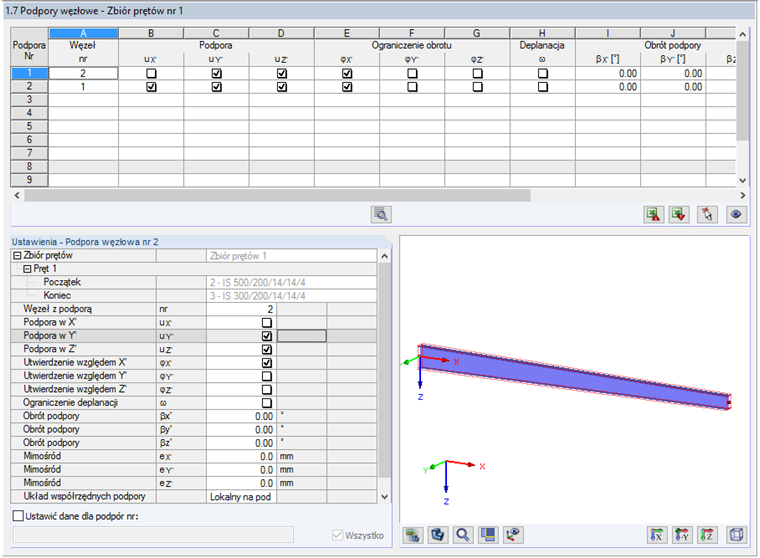Click the zoom magnifier icon below the preview

(x=463, y=535)
